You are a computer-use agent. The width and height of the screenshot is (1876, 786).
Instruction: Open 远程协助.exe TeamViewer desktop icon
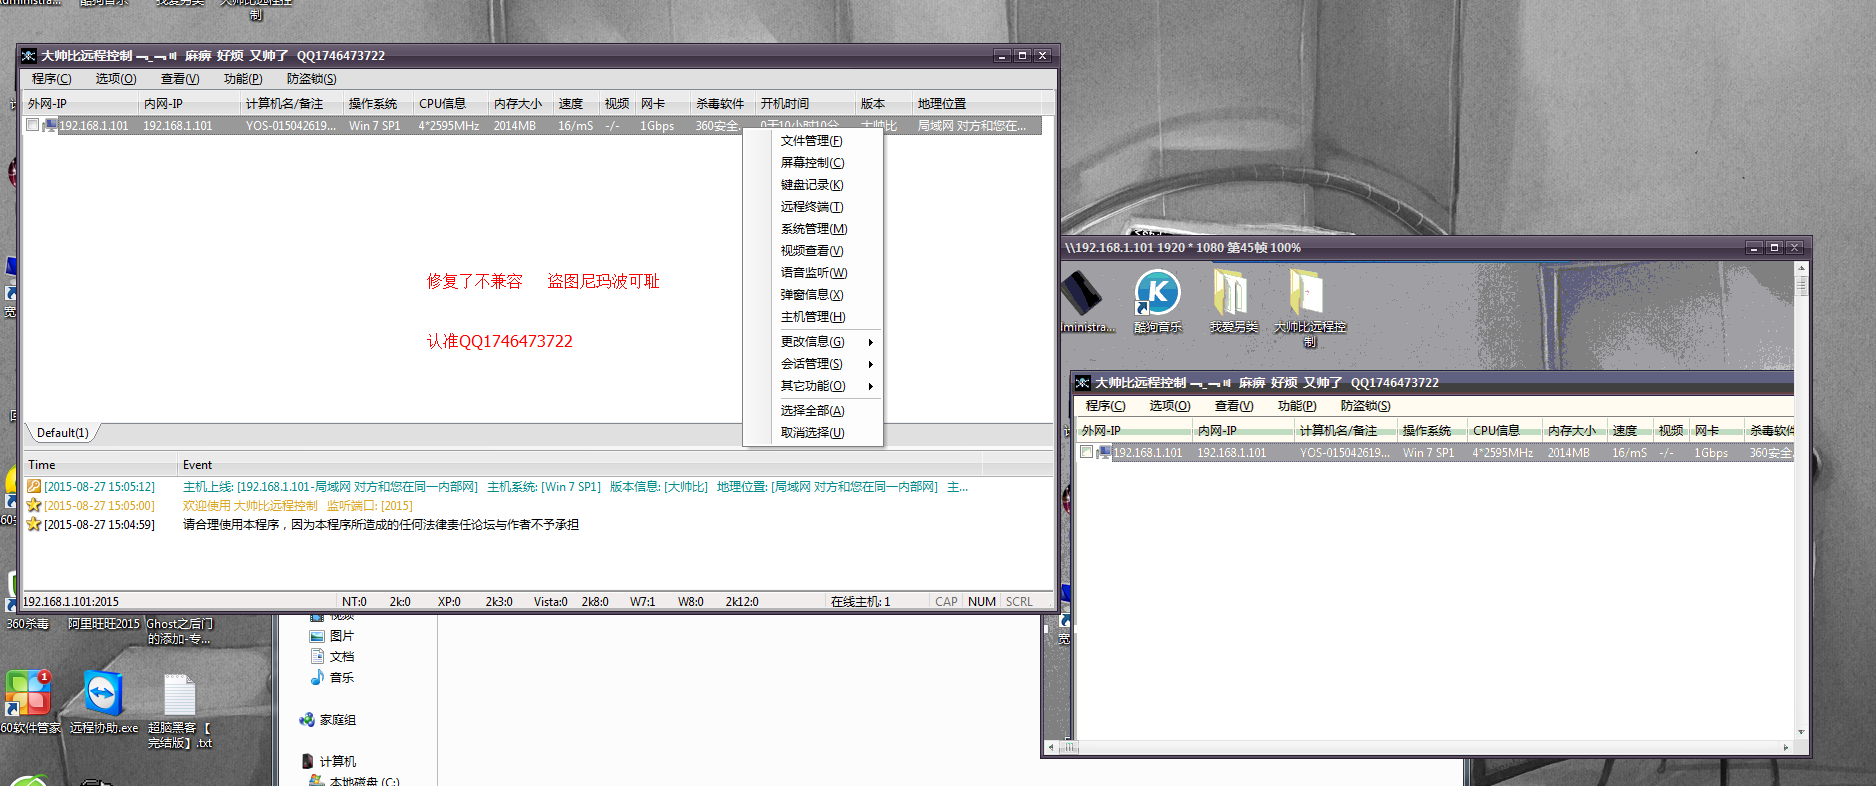coord(103,702)
